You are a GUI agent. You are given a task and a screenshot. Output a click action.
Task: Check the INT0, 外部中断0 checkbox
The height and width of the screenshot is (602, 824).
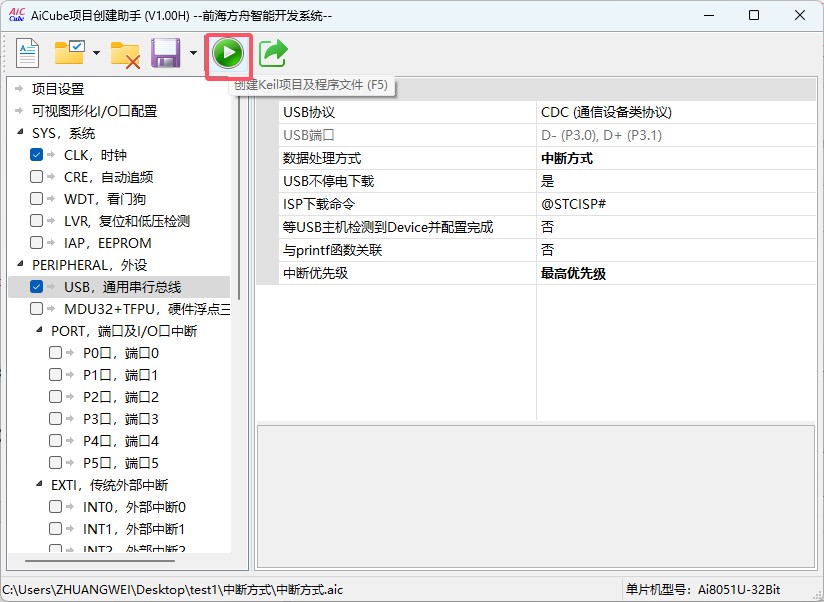pos(55,506)
